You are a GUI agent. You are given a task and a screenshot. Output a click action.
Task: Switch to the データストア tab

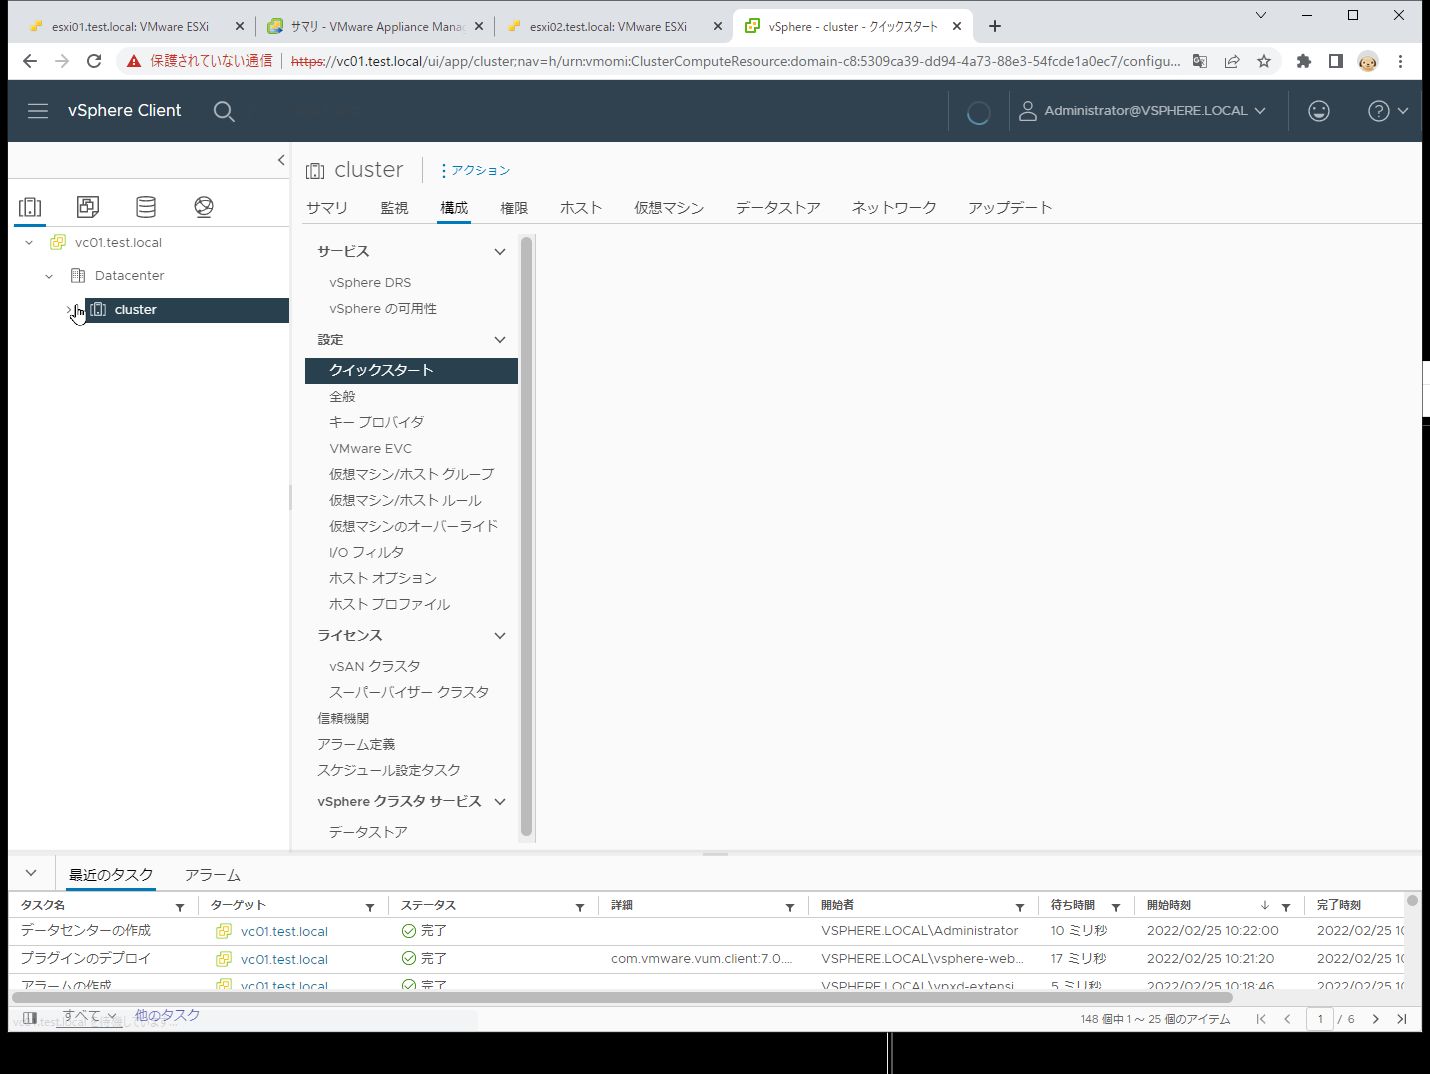778,208
